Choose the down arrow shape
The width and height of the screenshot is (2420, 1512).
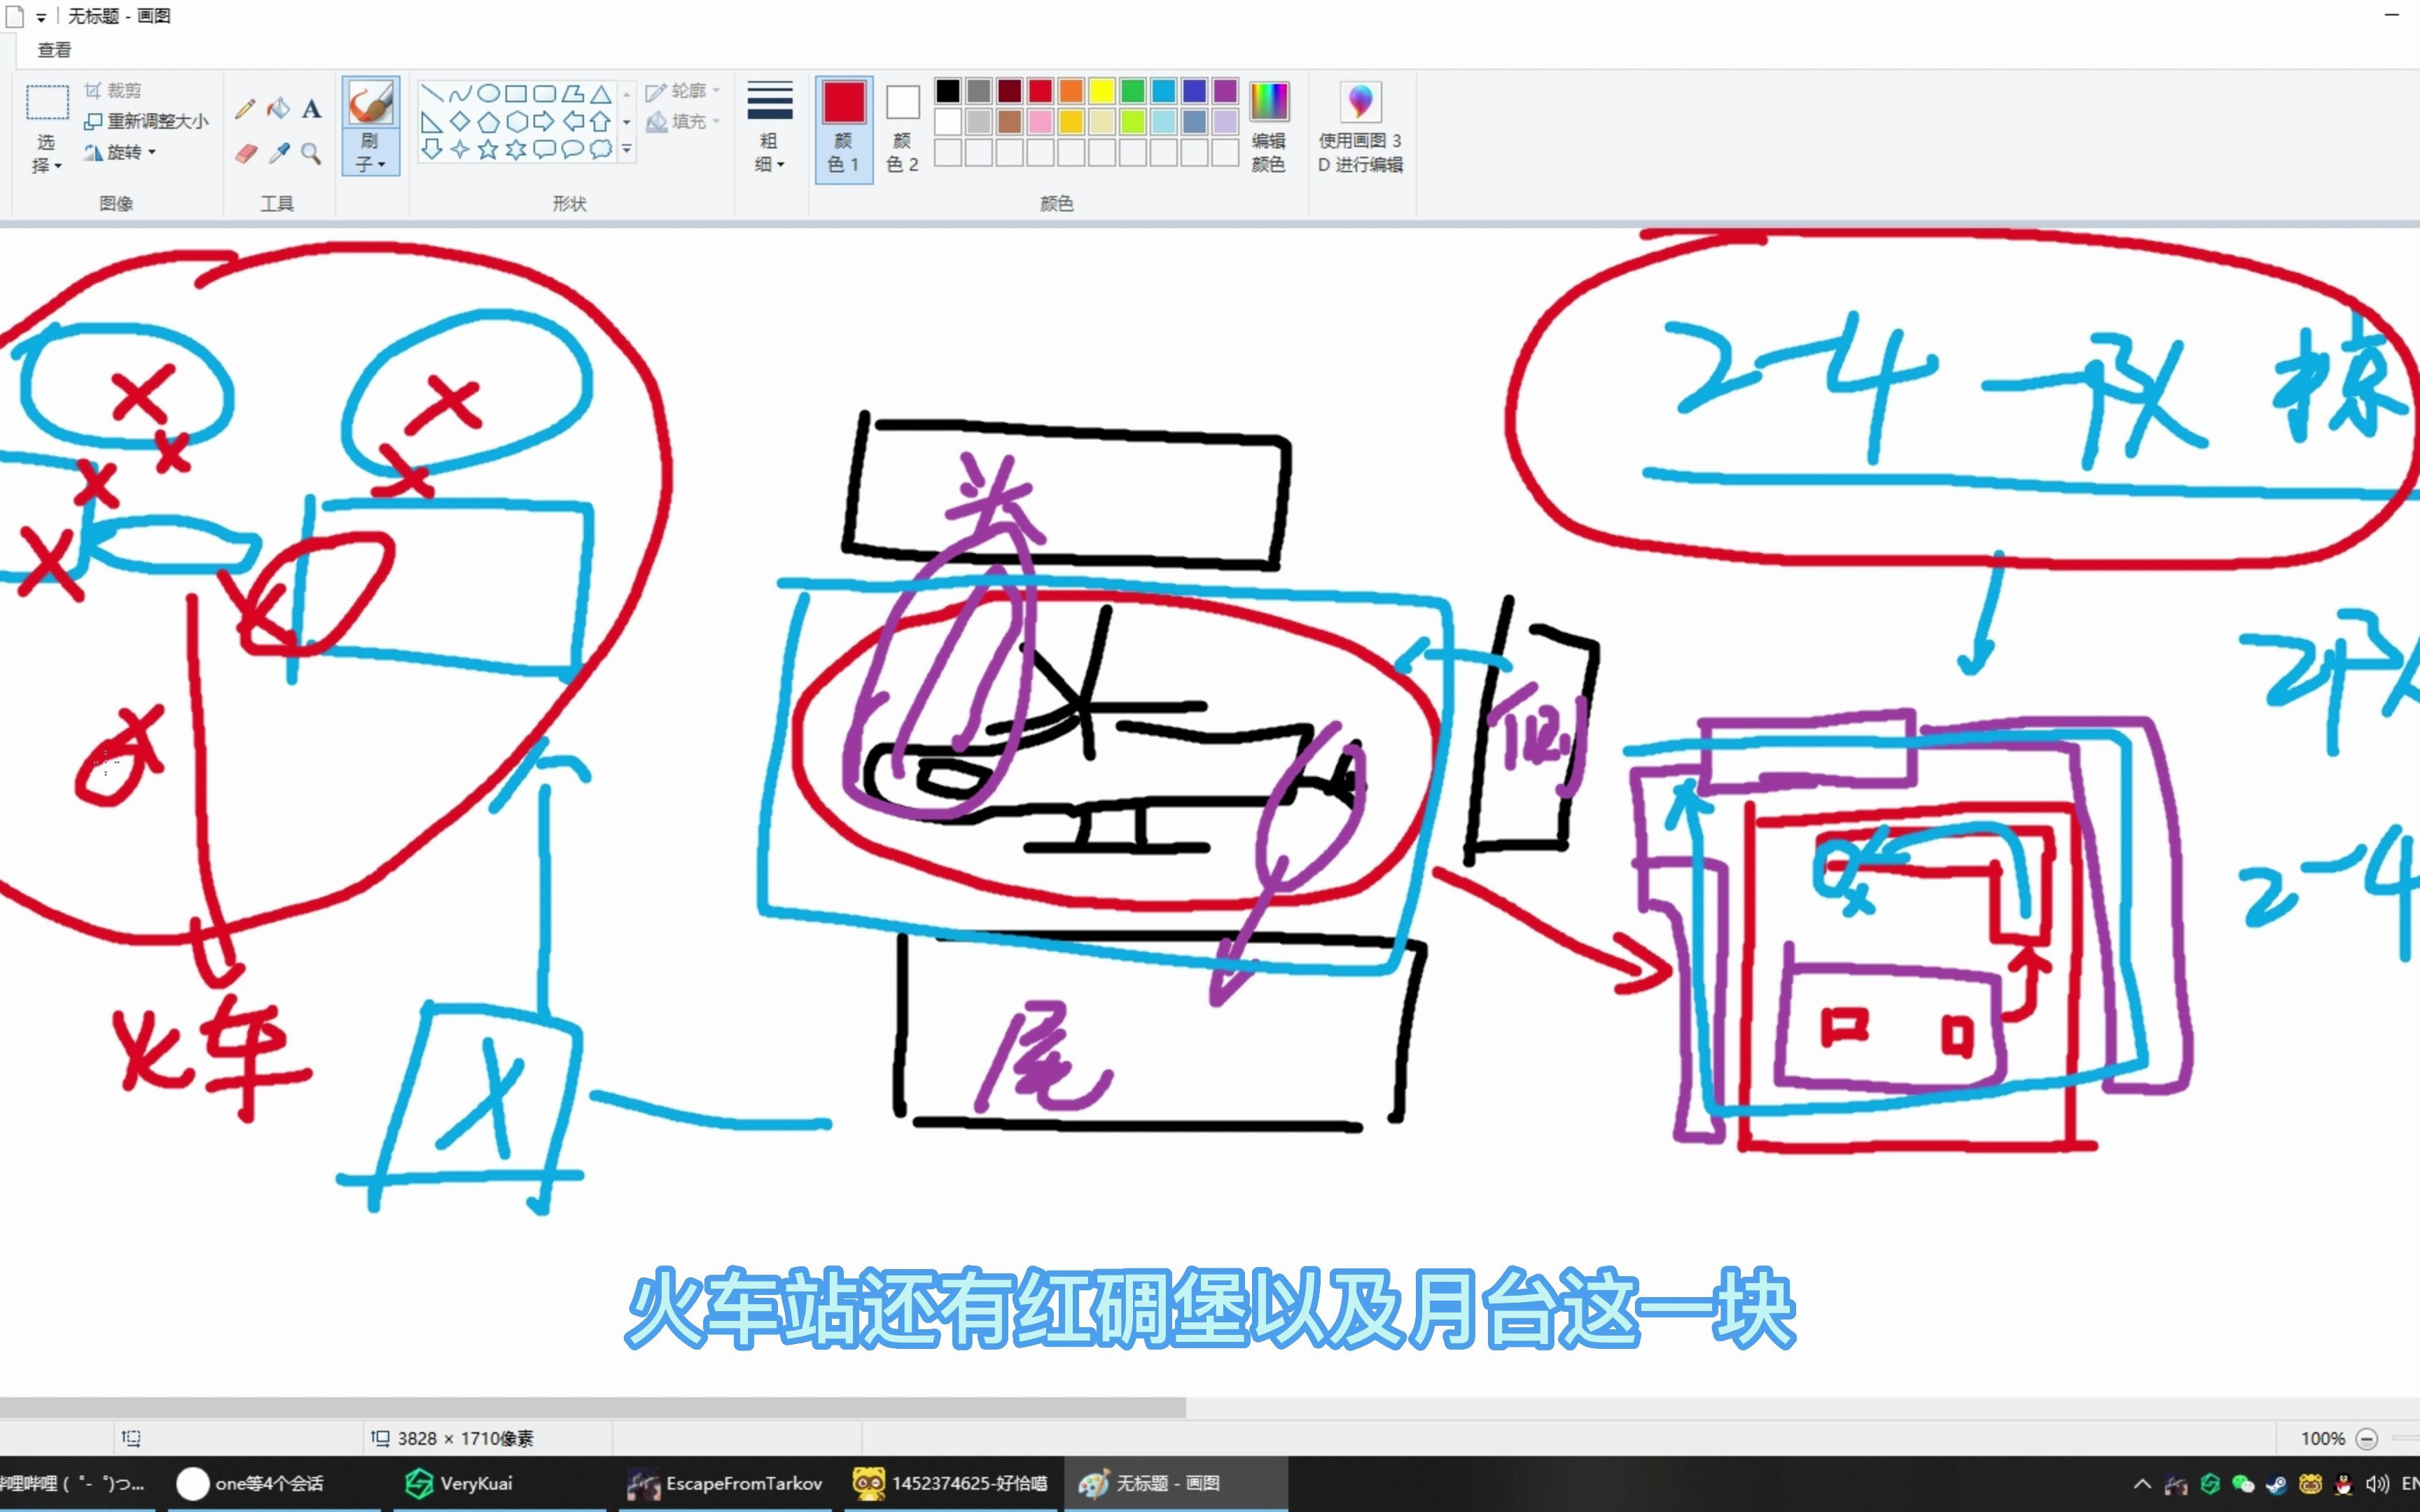pyautogui.click(x=432, y=149)
